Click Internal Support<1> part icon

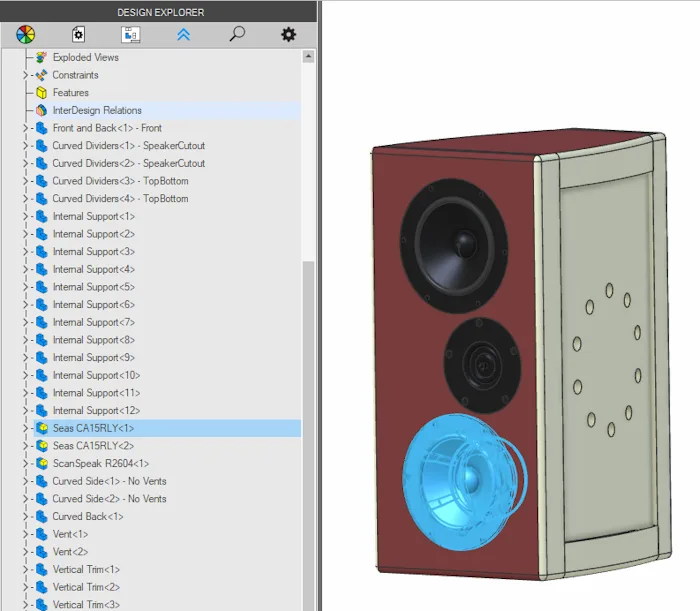[x=42, y=216]
